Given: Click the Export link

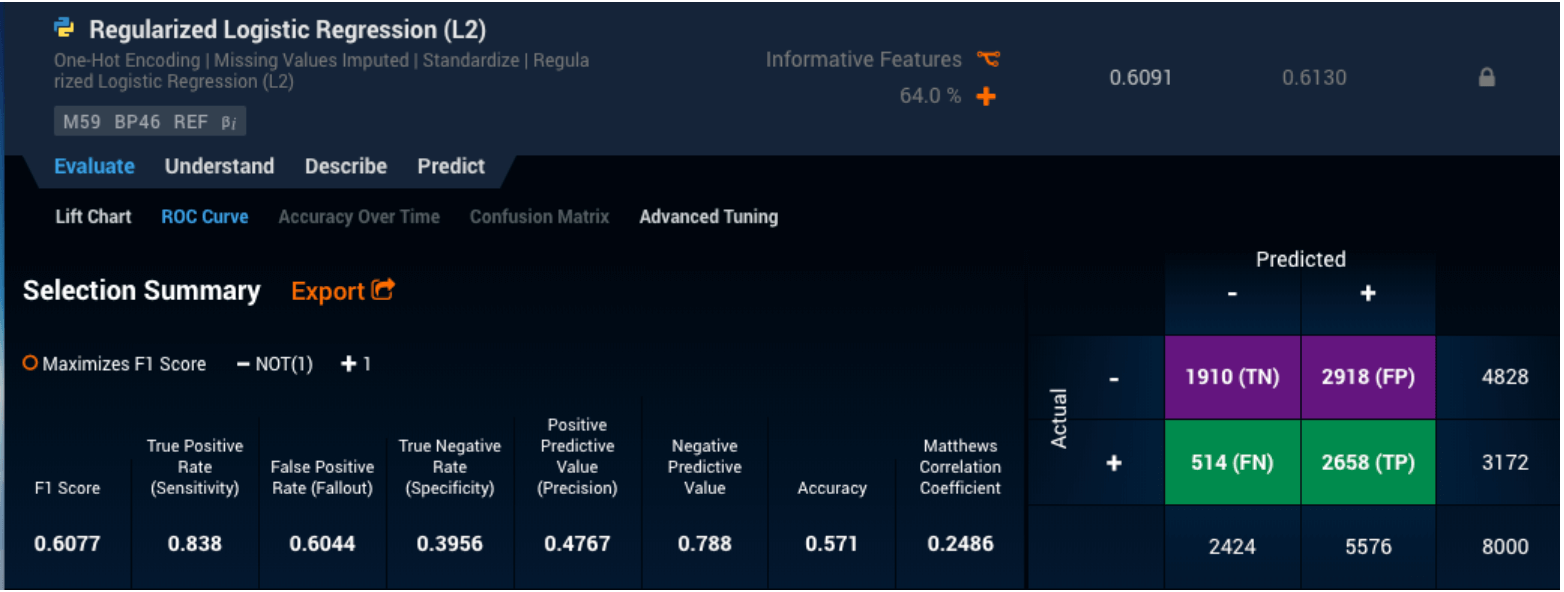Looking at the screenshot, I should tap(327, 292).
